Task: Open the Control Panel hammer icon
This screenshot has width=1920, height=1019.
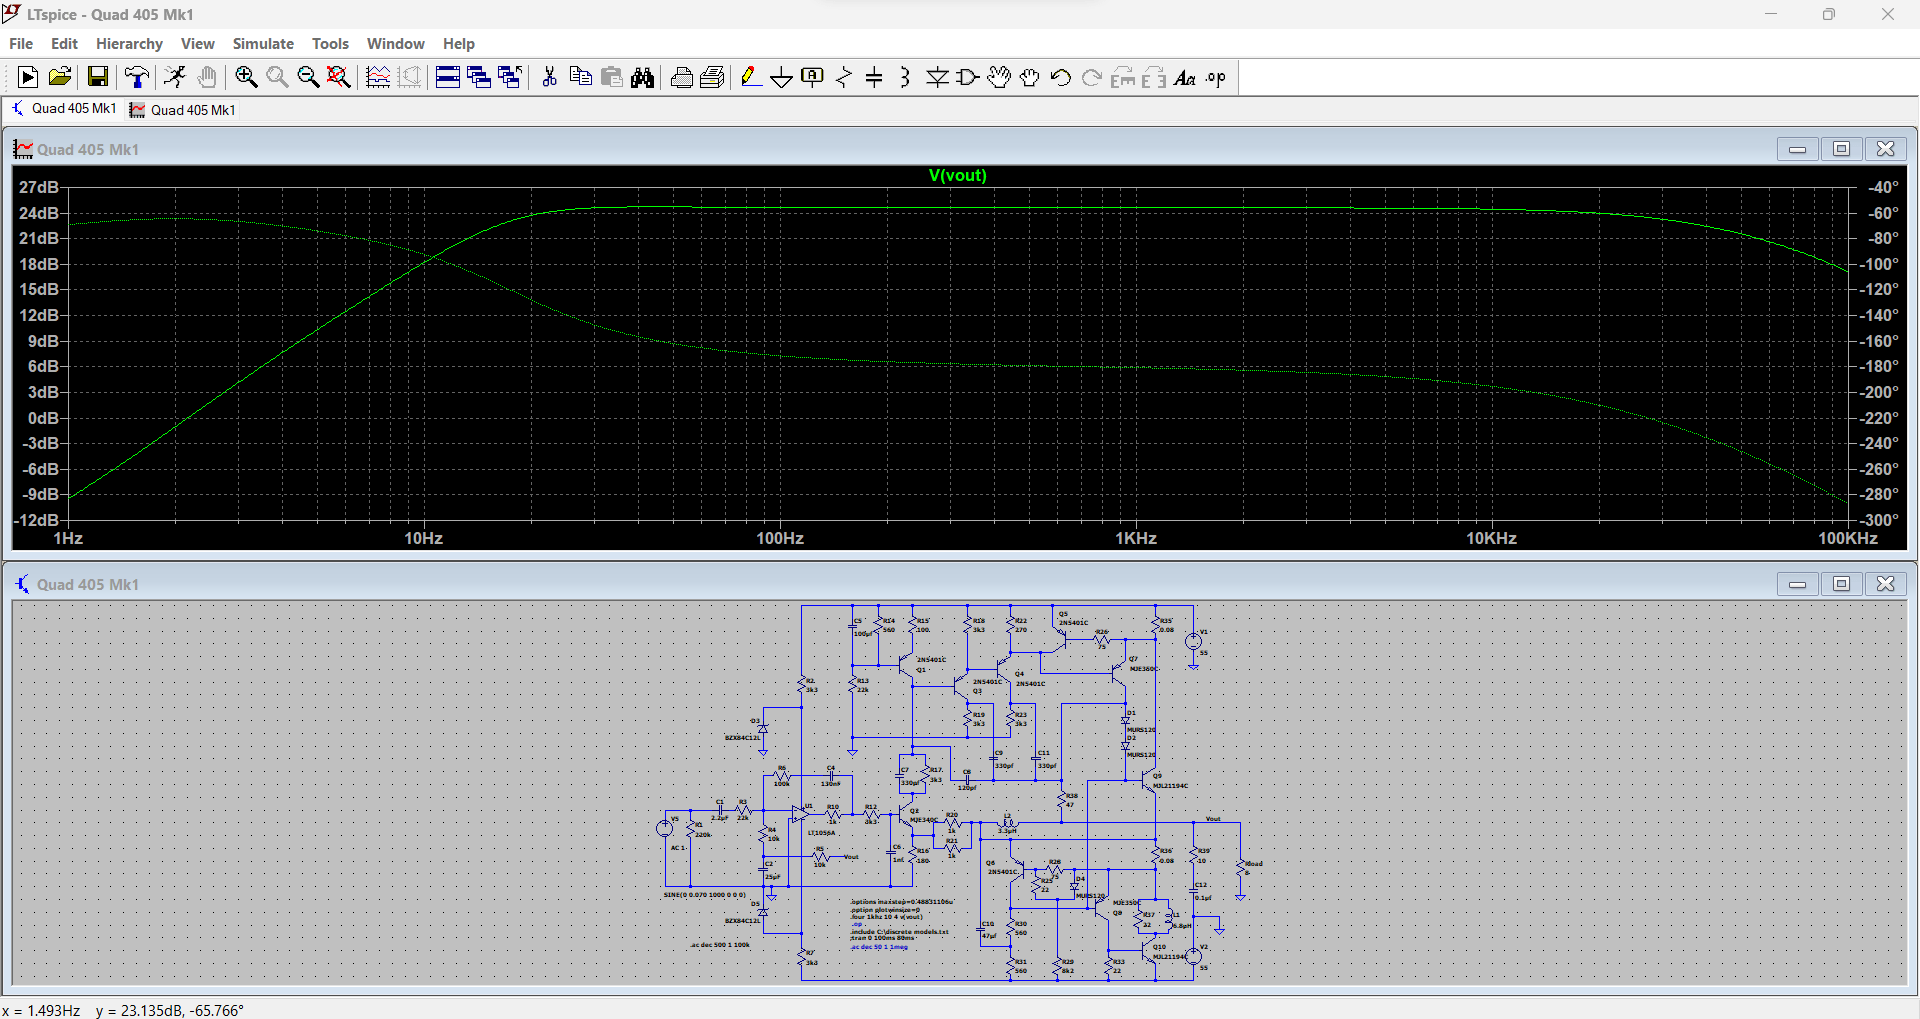Action: [137, 77]
